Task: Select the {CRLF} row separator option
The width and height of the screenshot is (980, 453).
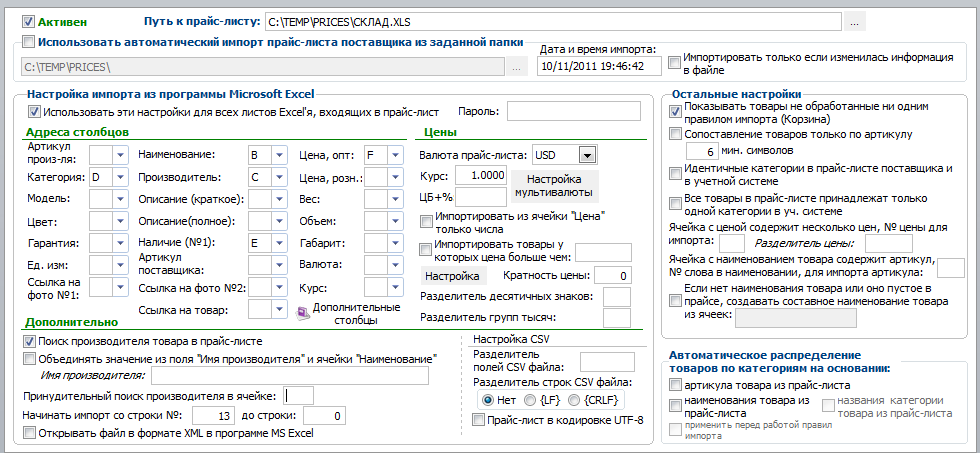Action: tap(574, 400)
